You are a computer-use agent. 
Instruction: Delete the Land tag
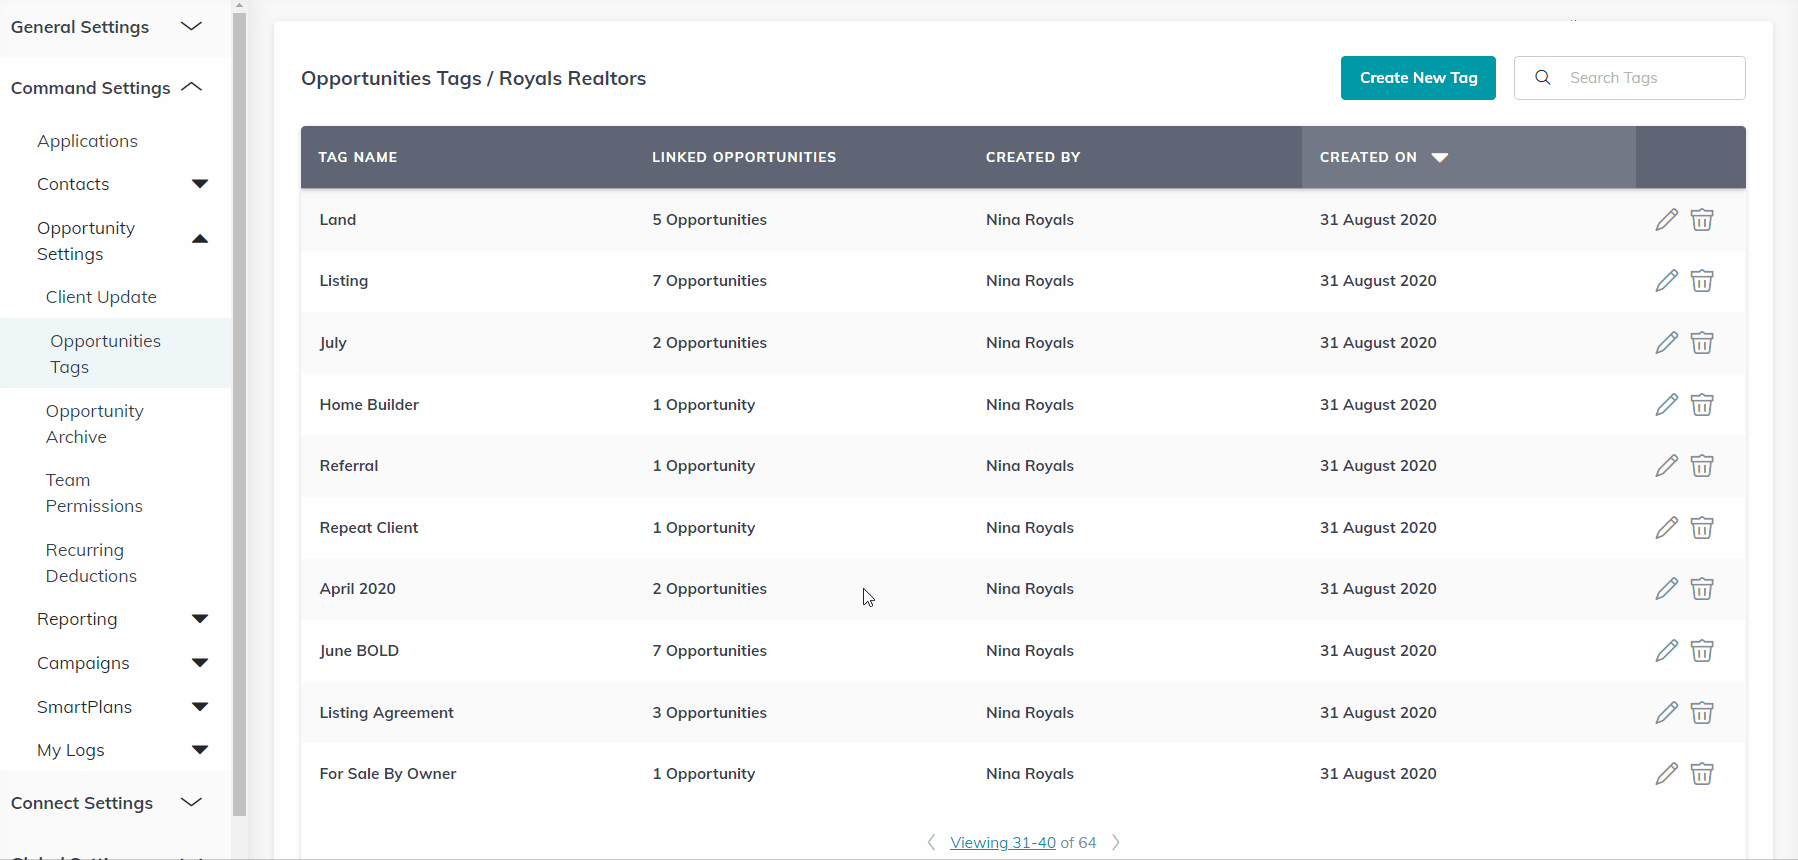point(1702,220)
